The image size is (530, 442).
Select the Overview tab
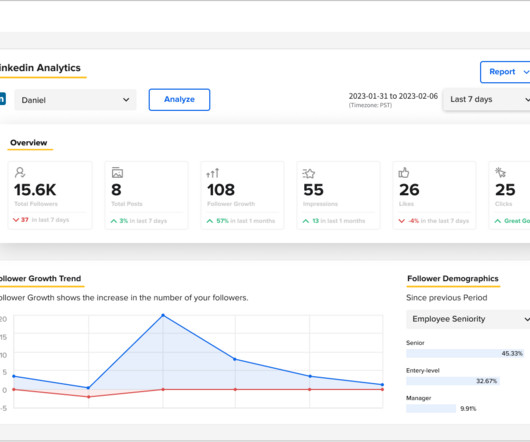(29, 143)
